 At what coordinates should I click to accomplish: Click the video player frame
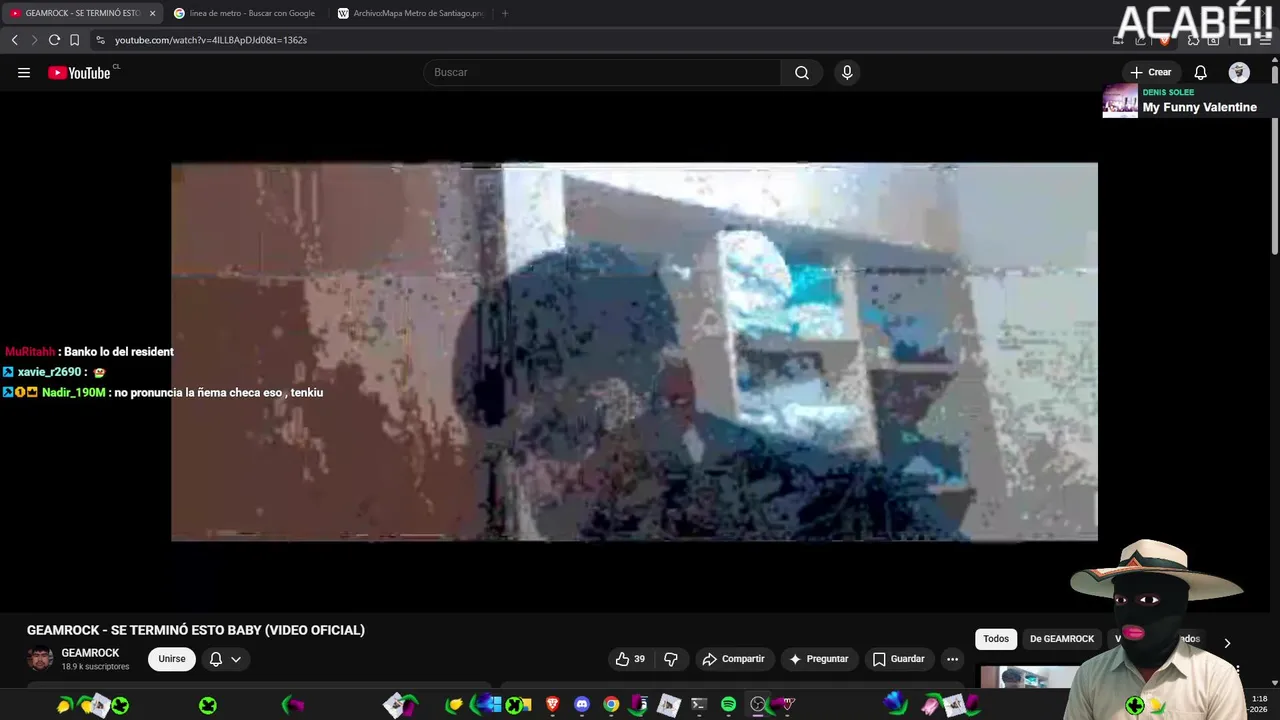click(634, 352)
